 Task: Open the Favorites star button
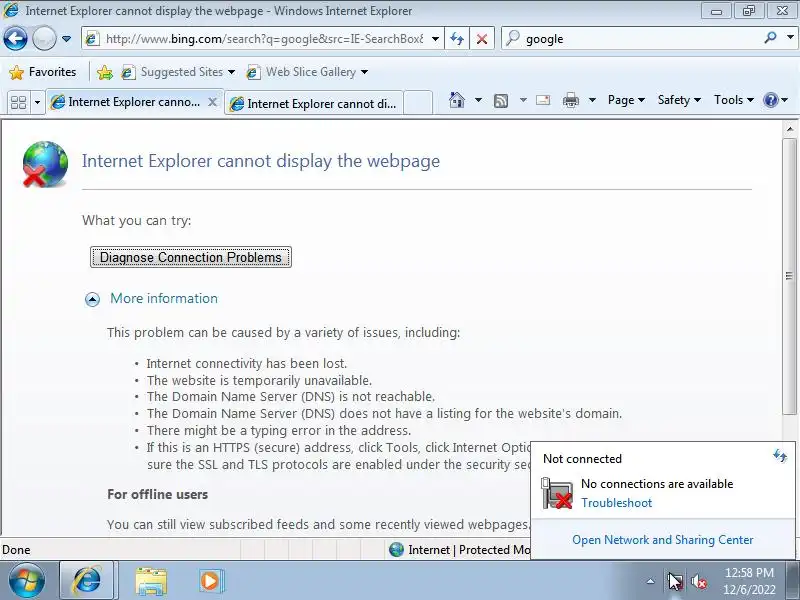pyautogui.click(x=43, y=72)
